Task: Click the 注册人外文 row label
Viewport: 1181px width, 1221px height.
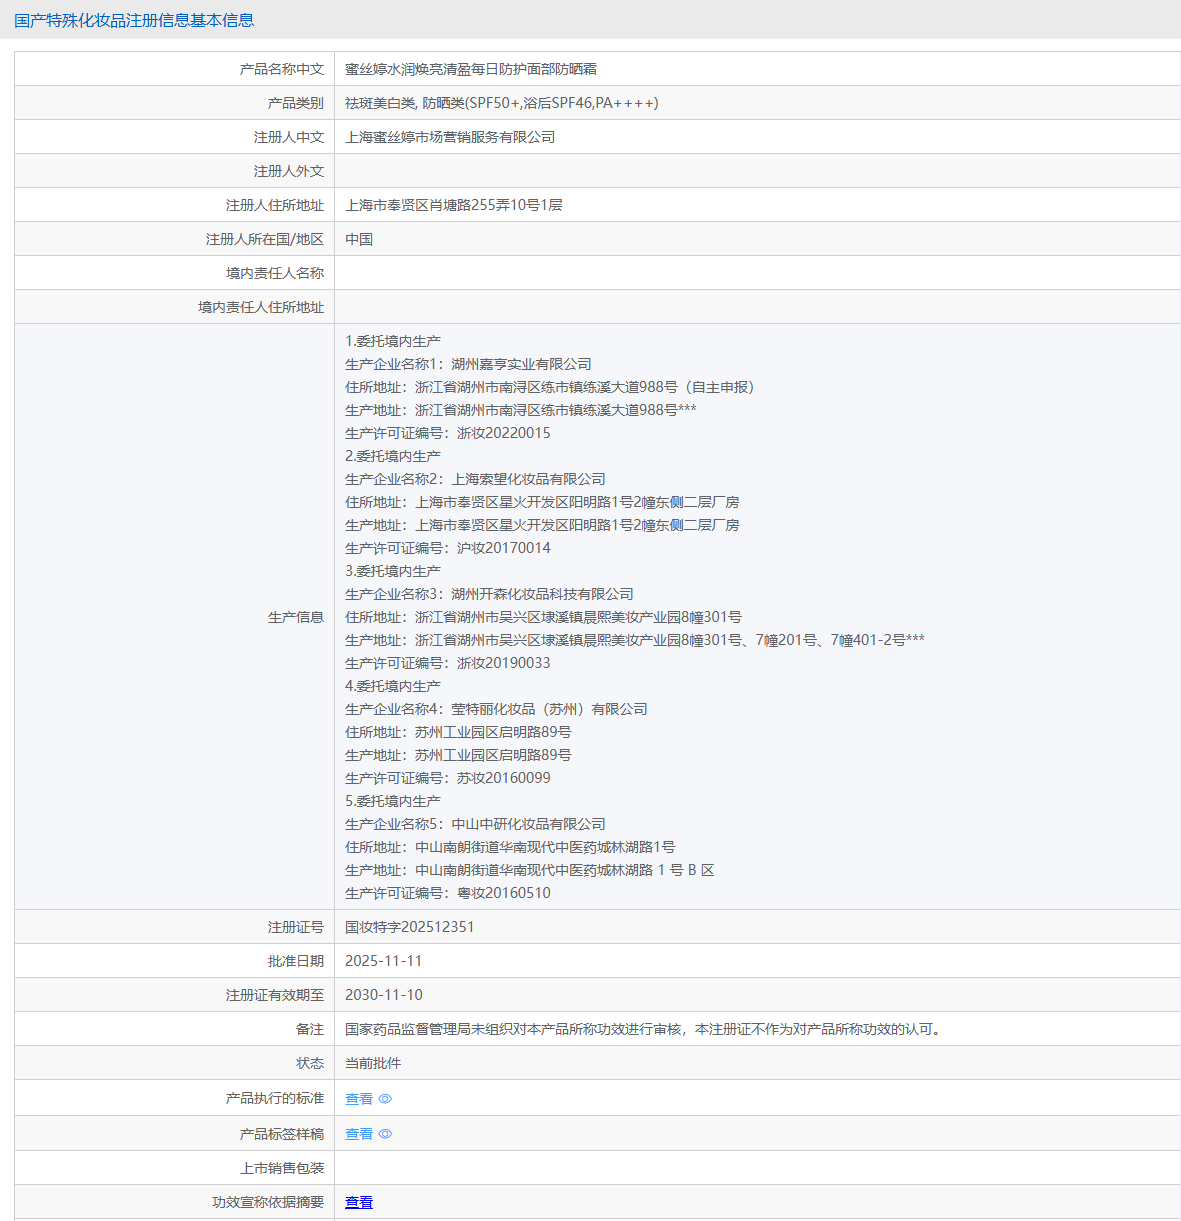Action: 289,171
